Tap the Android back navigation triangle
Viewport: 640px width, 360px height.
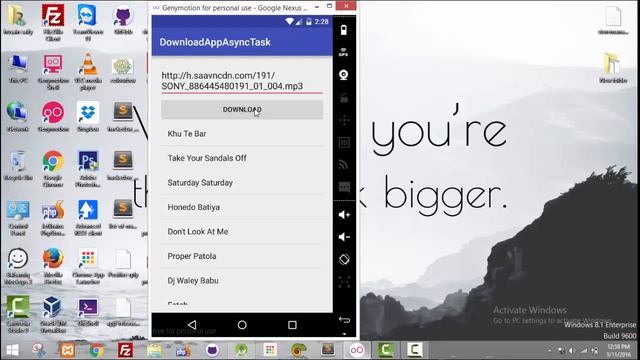pos(192,324)
